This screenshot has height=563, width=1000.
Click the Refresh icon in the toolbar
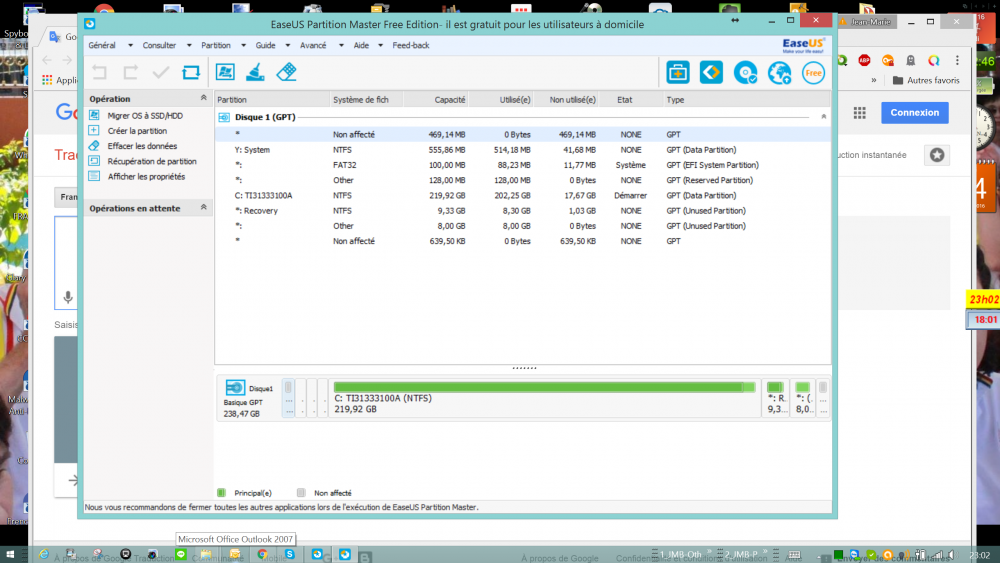tap(190, 72)
